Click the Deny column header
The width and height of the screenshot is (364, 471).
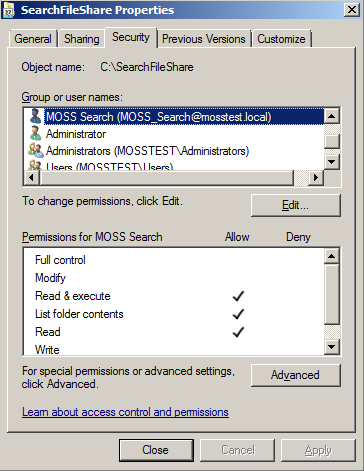(298, 237)
